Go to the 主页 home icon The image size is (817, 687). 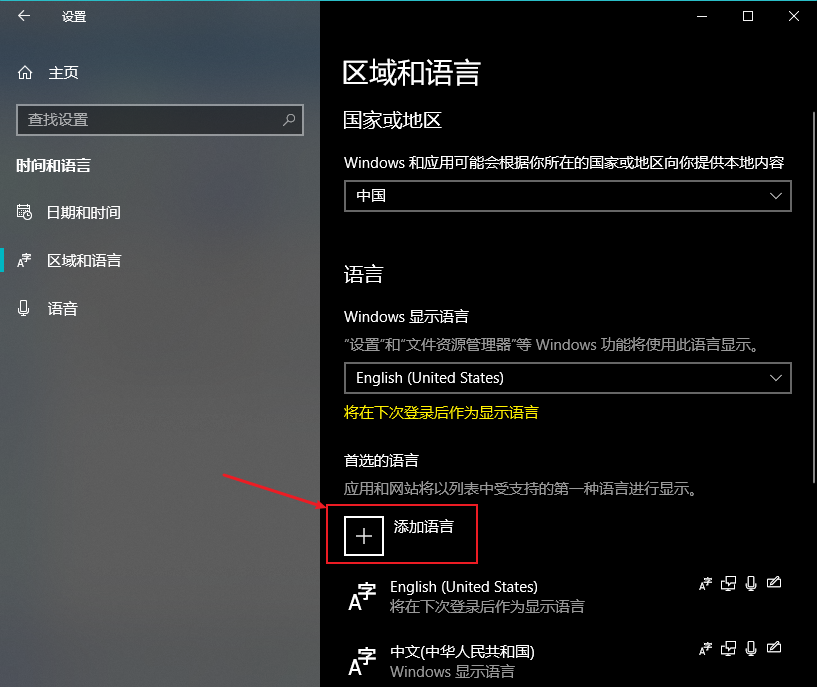pos(25,72)
